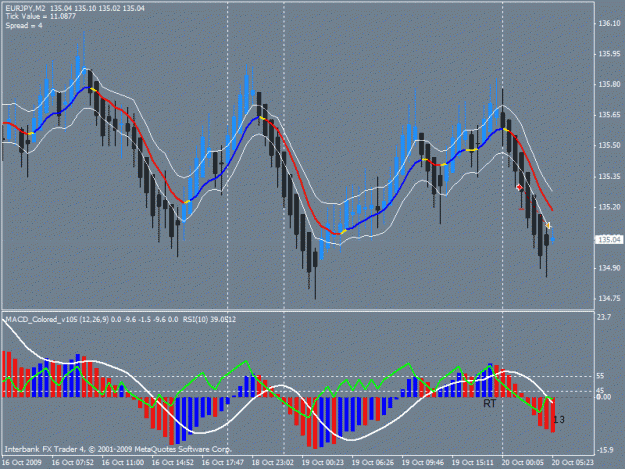Click the '19 Oct 00:23' time axis label
This screenshot has height=469, width=625.
(x=322, y=462)
